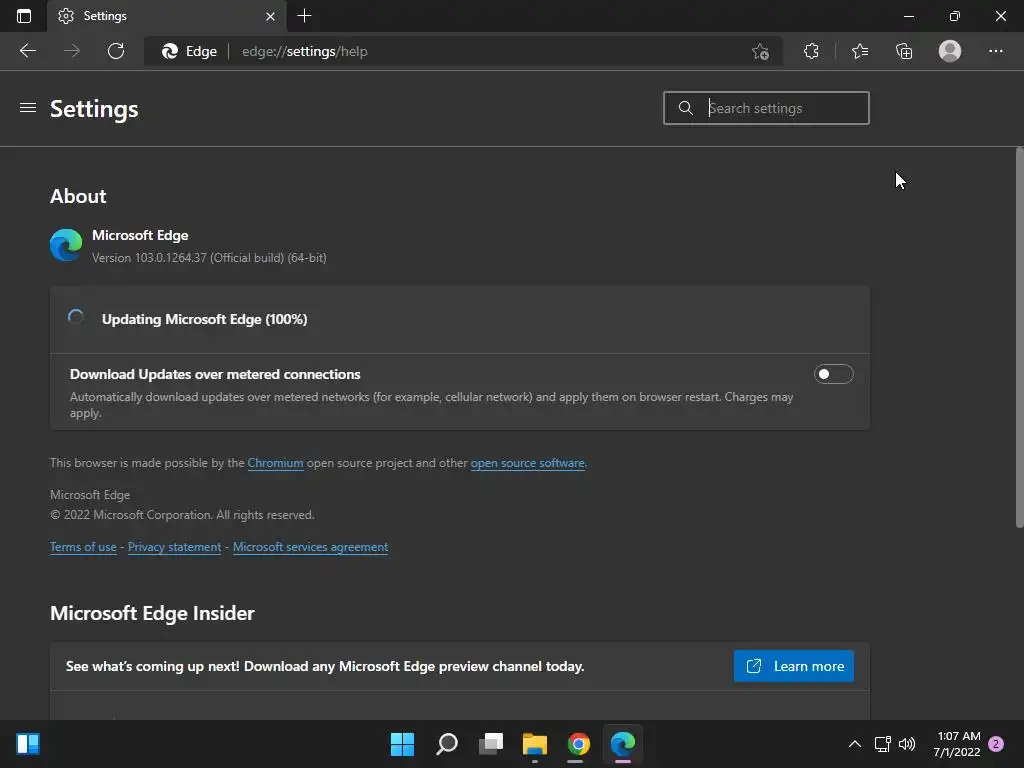Click the forward navigation arrow
Image resolution: width=1024 pixels, height=768 pixels.
tap(72, 51)
